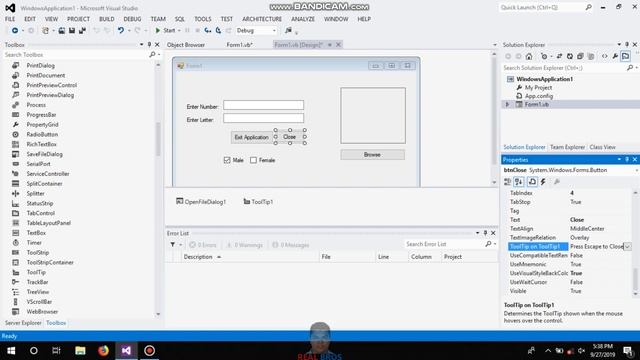Open the DEBUG menu
This screenshot has width=640, height=360.
[132, 19]
